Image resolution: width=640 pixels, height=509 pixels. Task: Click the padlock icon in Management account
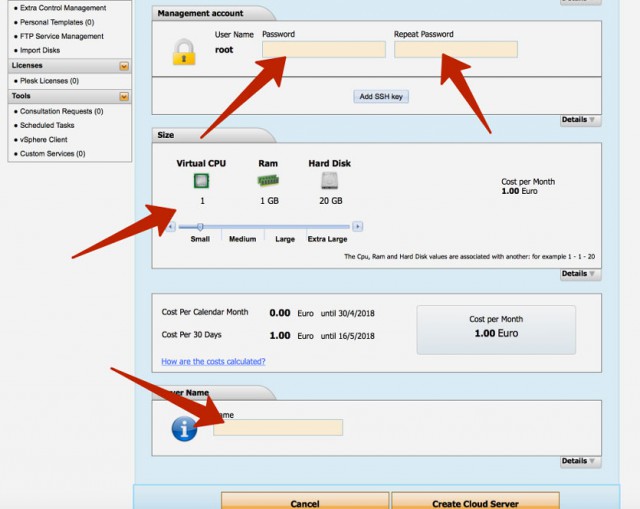tap(183, 52)
